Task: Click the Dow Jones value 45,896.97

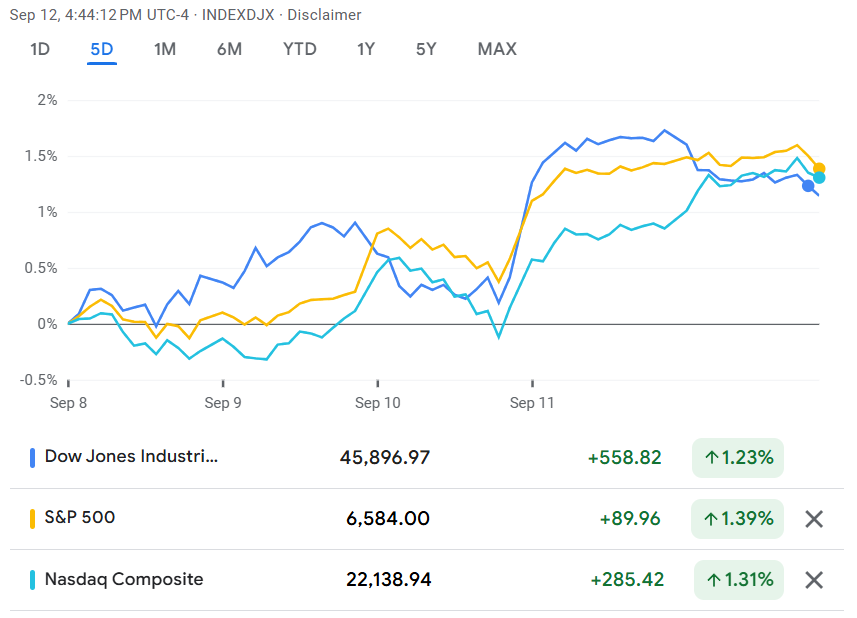Action: click(385, 457)
